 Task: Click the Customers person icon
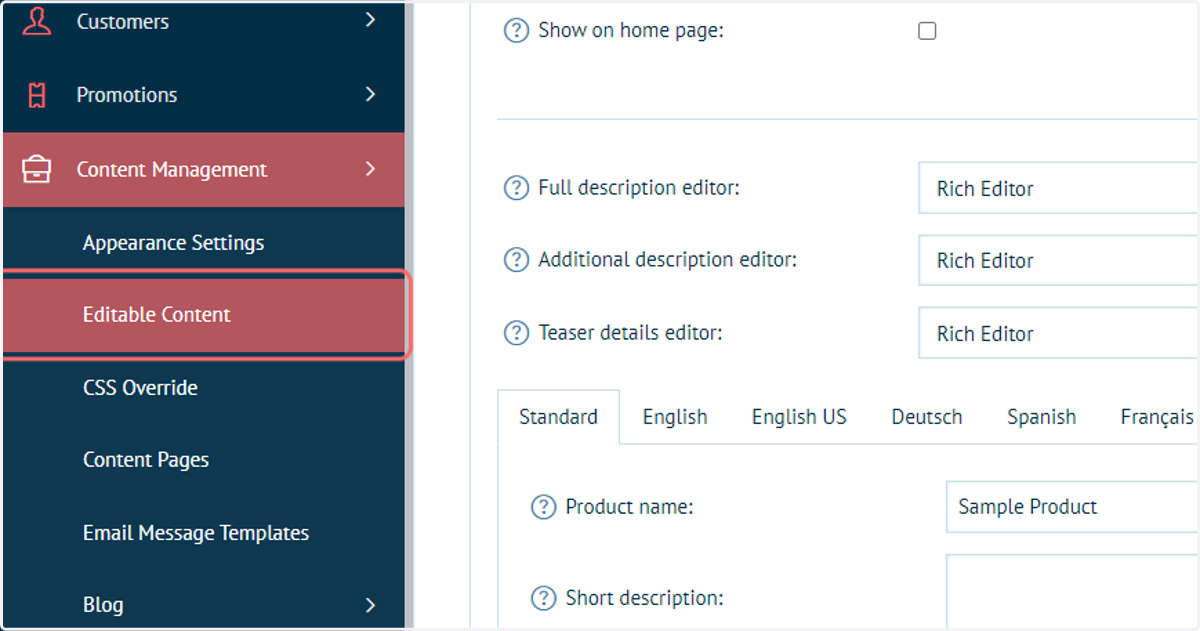(37, 21)
